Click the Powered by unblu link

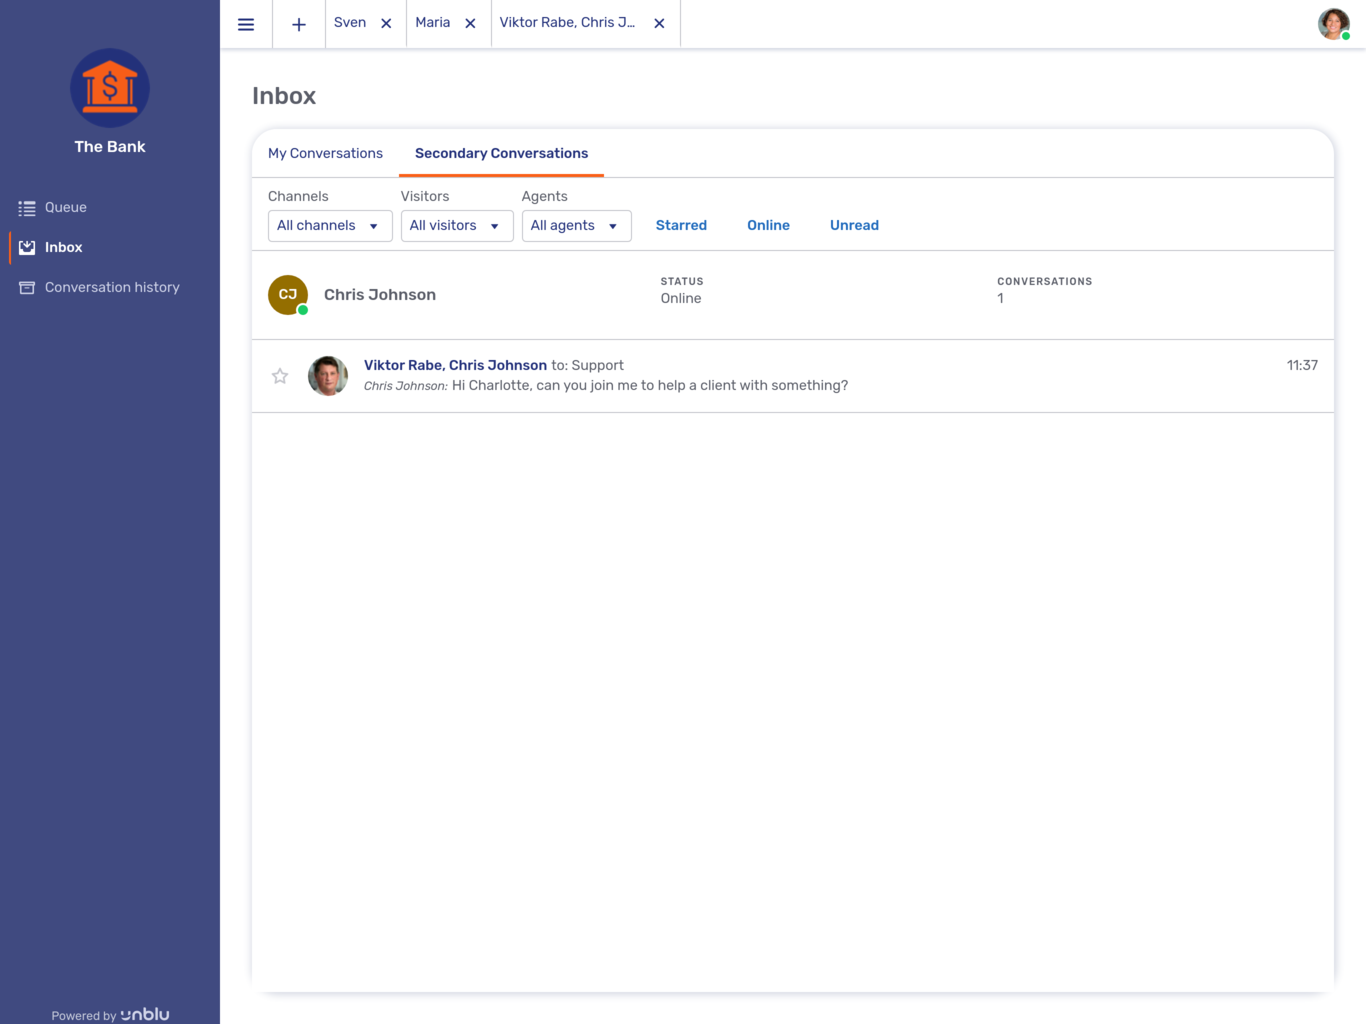pyautogui.click(x=109, y=1014)
